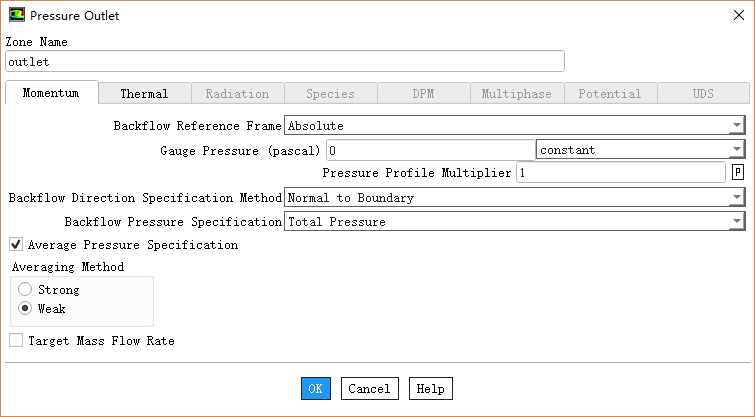The height and width of the screenshot is (417, 755).
Task: Select the Weak averaging method
Action: pyautogui.click(x=25, y=309)
